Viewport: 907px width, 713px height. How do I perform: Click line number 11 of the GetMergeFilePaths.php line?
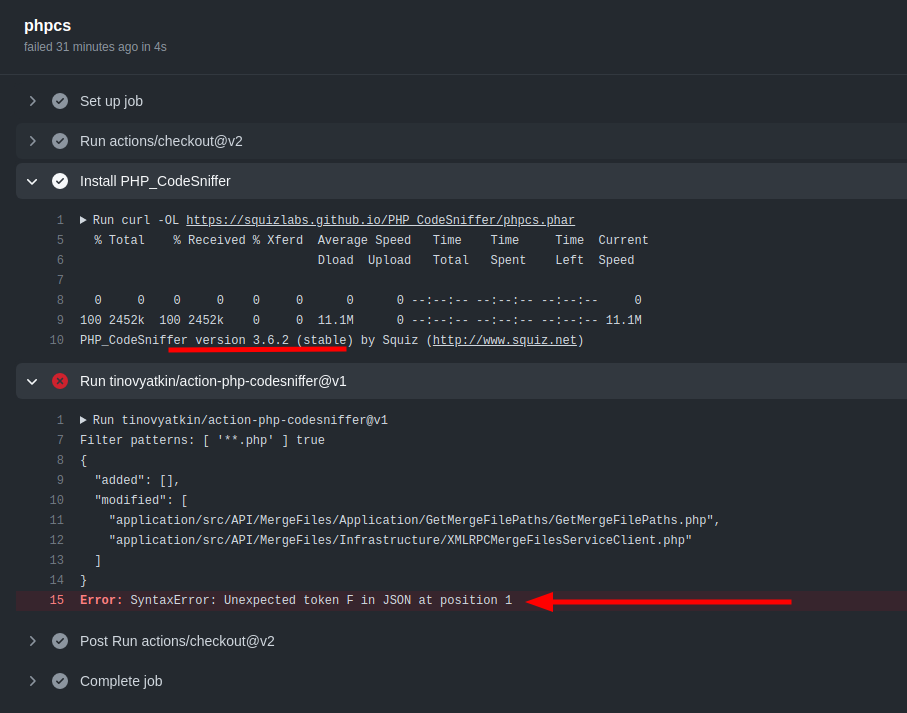click(x=57, y=520)
